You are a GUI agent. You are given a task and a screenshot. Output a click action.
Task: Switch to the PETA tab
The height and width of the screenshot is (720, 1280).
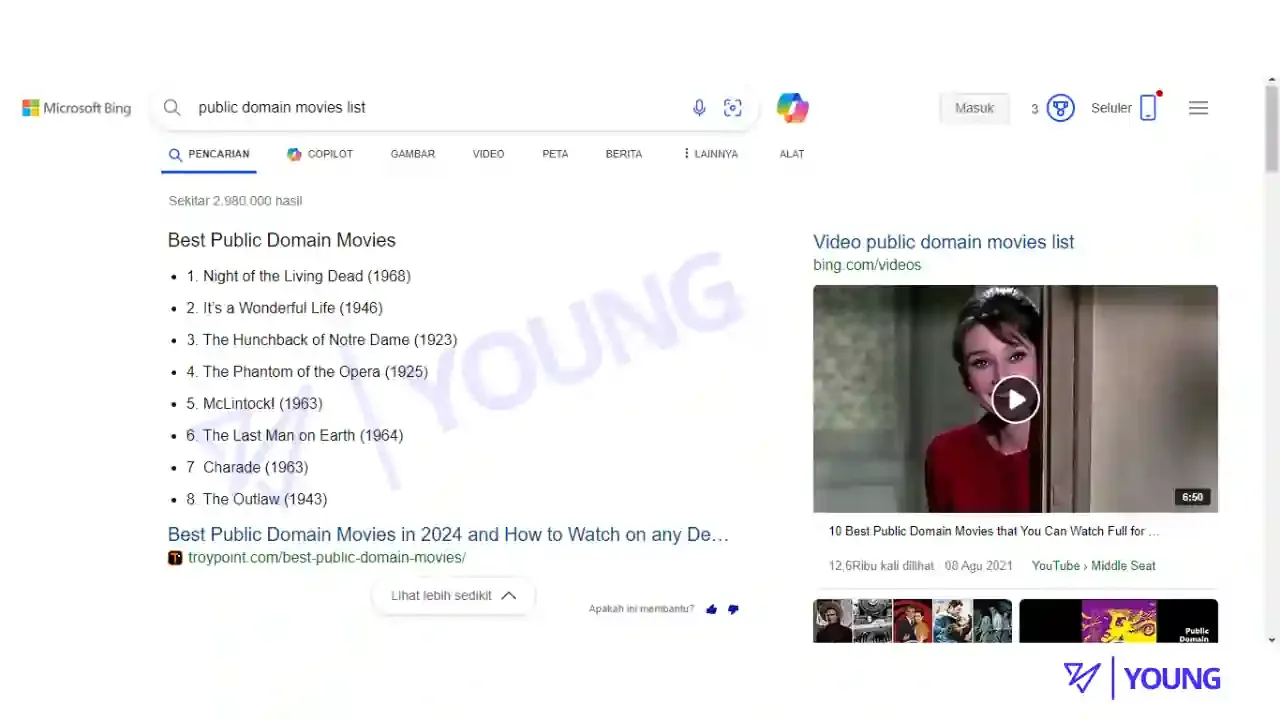coord(555,154)
